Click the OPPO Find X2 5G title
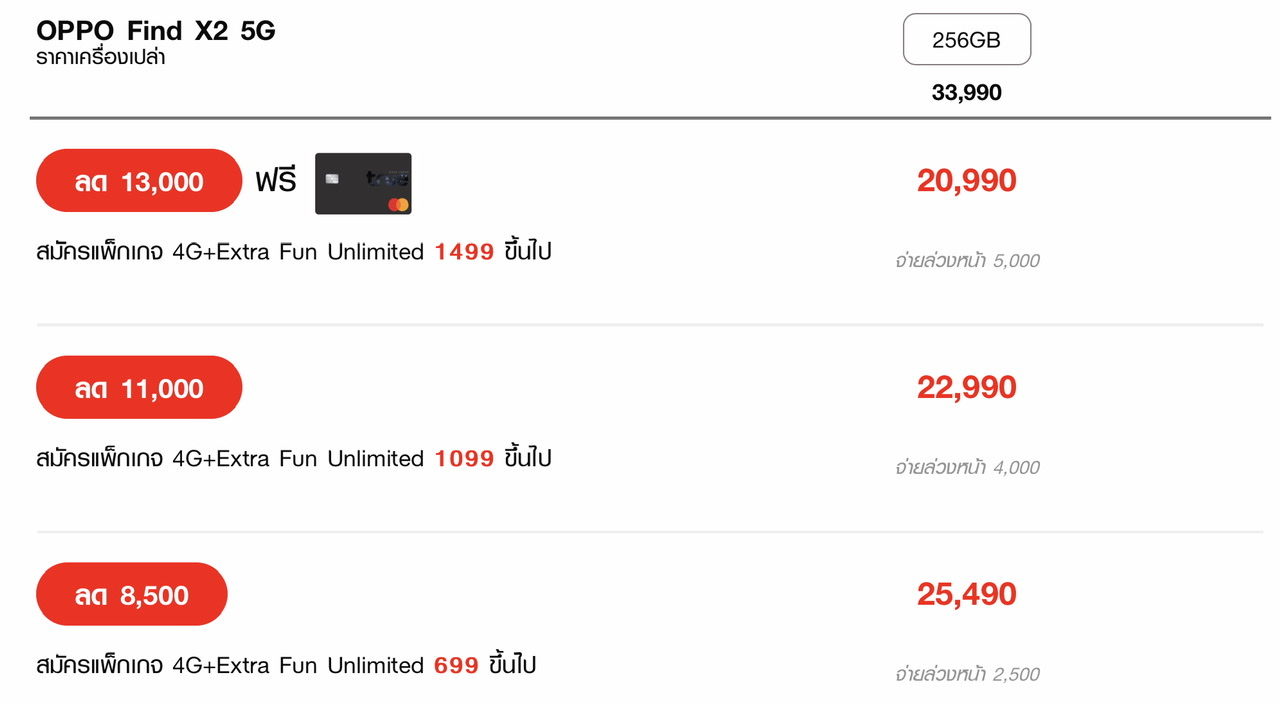This screenshot has height=704, width=1280. 156,31
